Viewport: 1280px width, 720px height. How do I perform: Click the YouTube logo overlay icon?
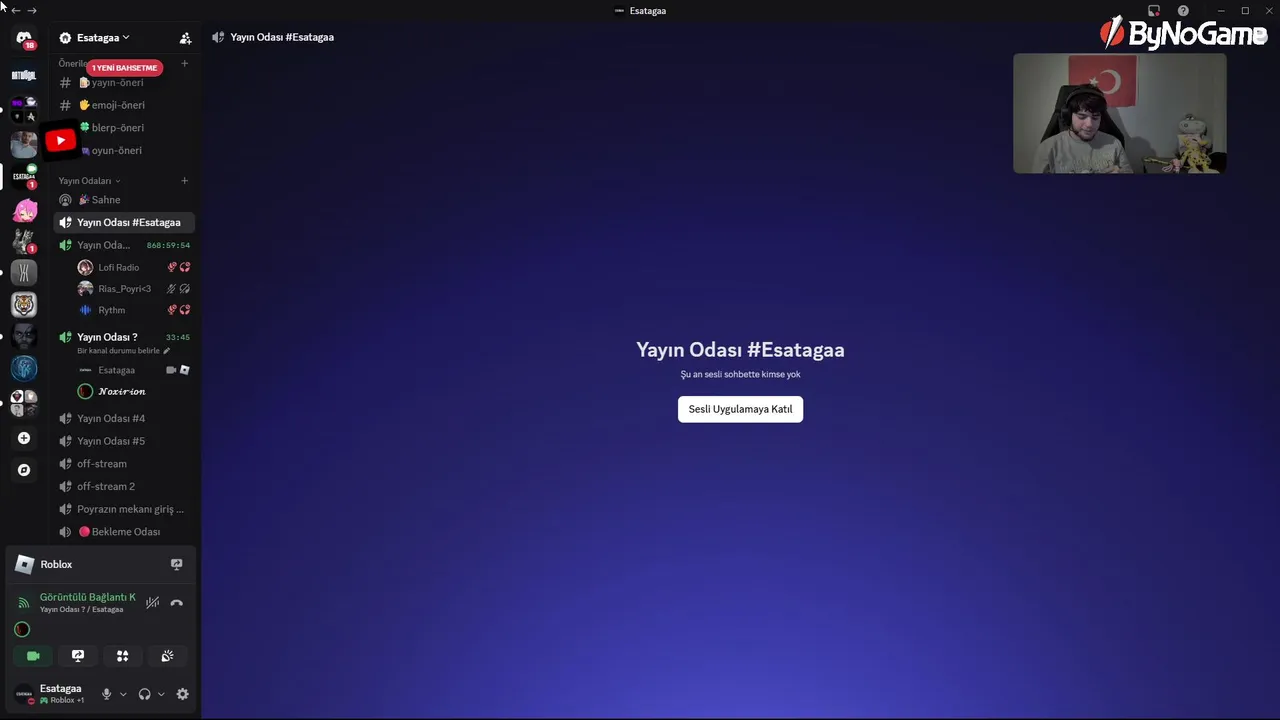point(60,140)
